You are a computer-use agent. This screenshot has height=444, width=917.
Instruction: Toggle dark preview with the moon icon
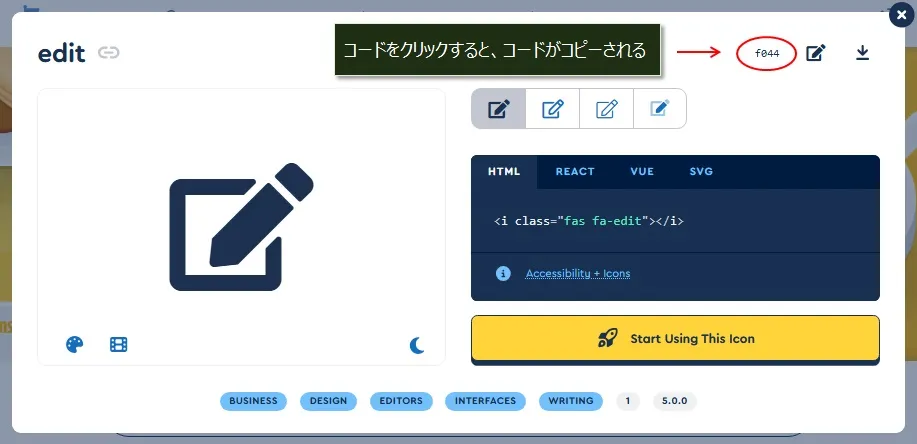(x=418, y=345)
